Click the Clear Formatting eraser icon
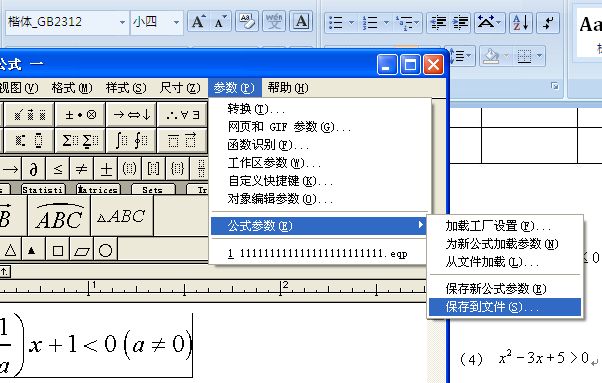602x383 pixels. click(247, 21)
